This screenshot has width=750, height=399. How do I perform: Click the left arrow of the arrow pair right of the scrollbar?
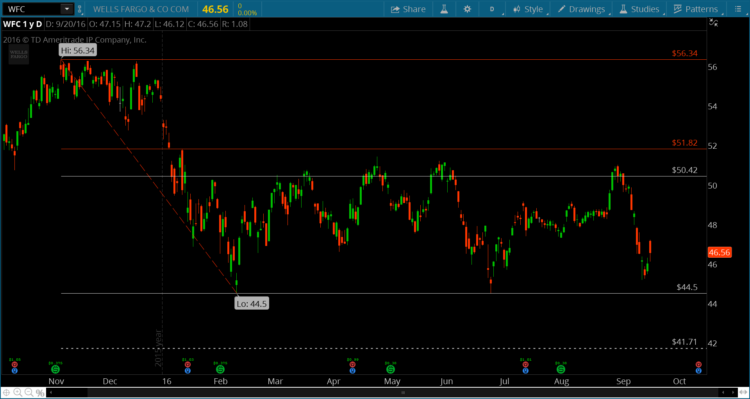pyautogui.click(x=722, y=393)
